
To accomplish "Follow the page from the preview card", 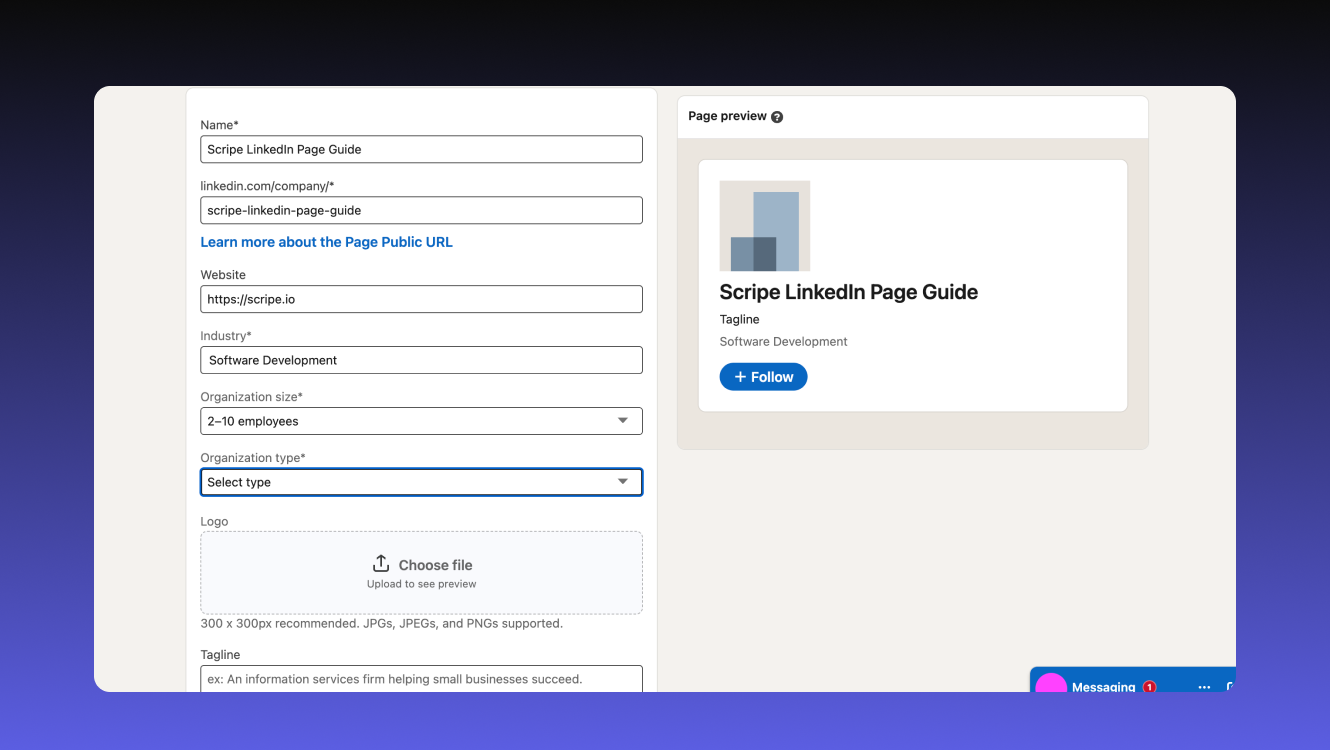I will 763,377.
